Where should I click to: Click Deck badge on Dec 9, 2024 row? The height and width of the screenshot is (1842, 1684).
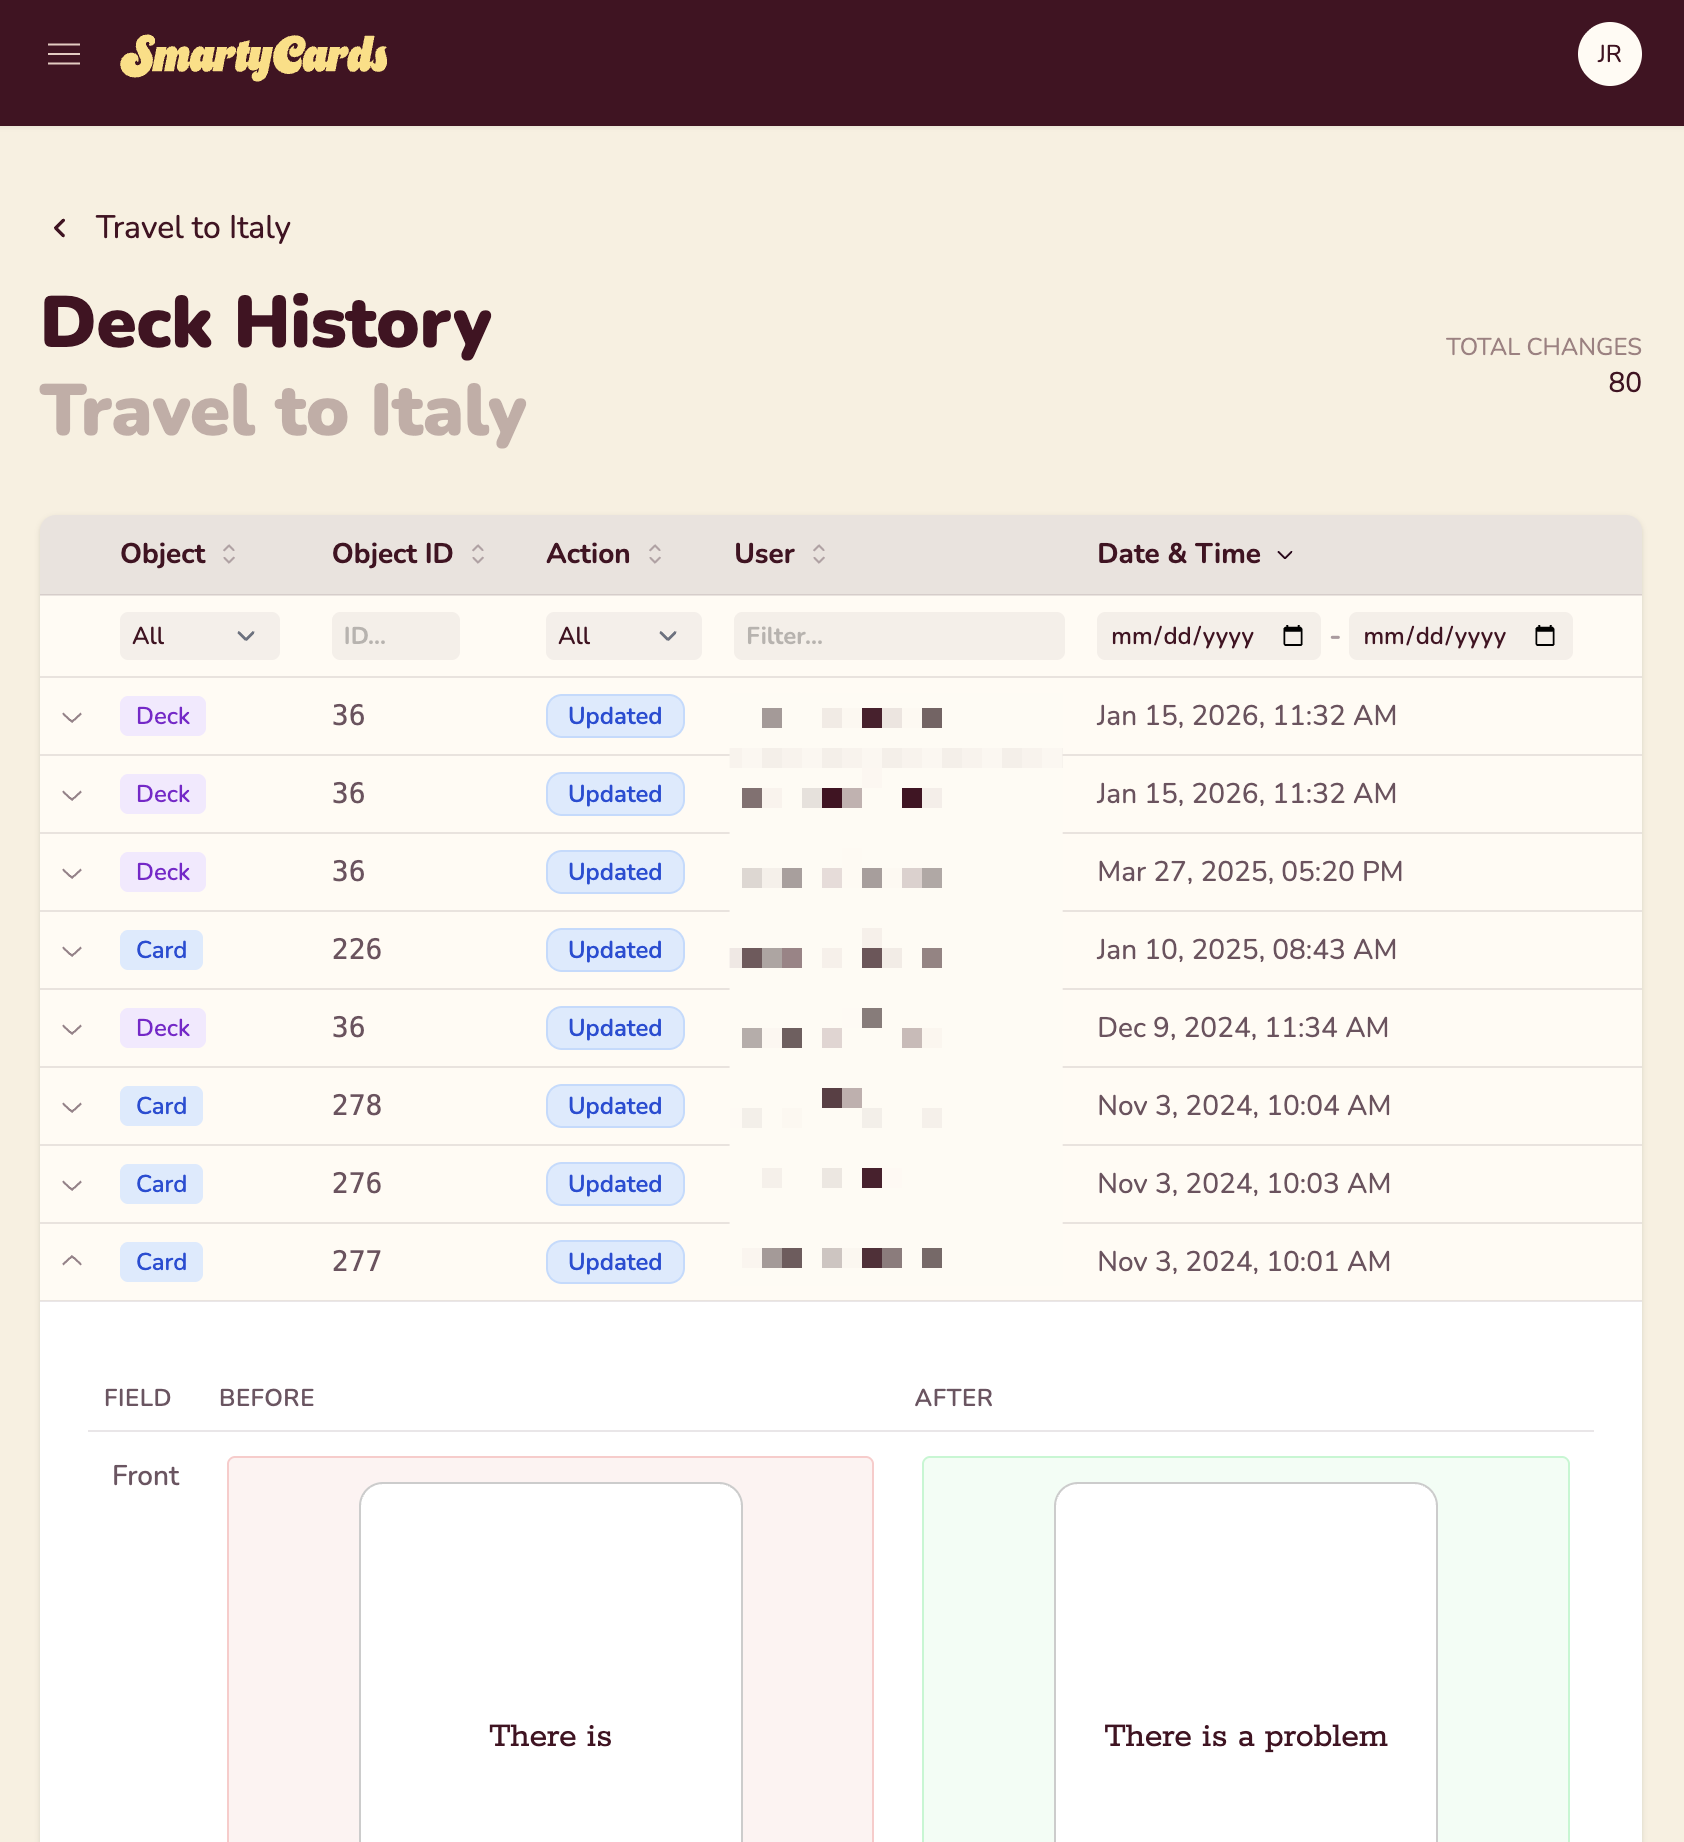pyautogui.click(x=163, y=1028)
